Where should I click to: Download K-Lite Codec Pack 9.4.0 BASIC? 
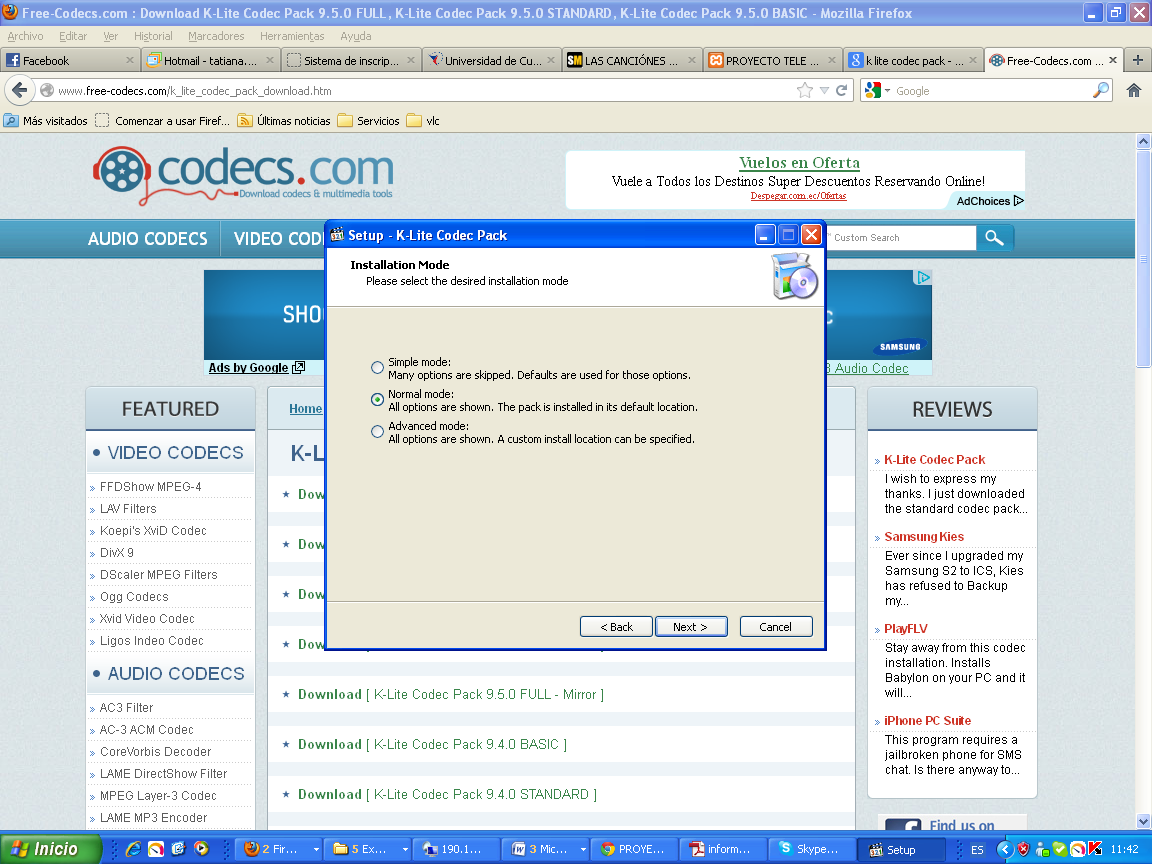(432, 744)
